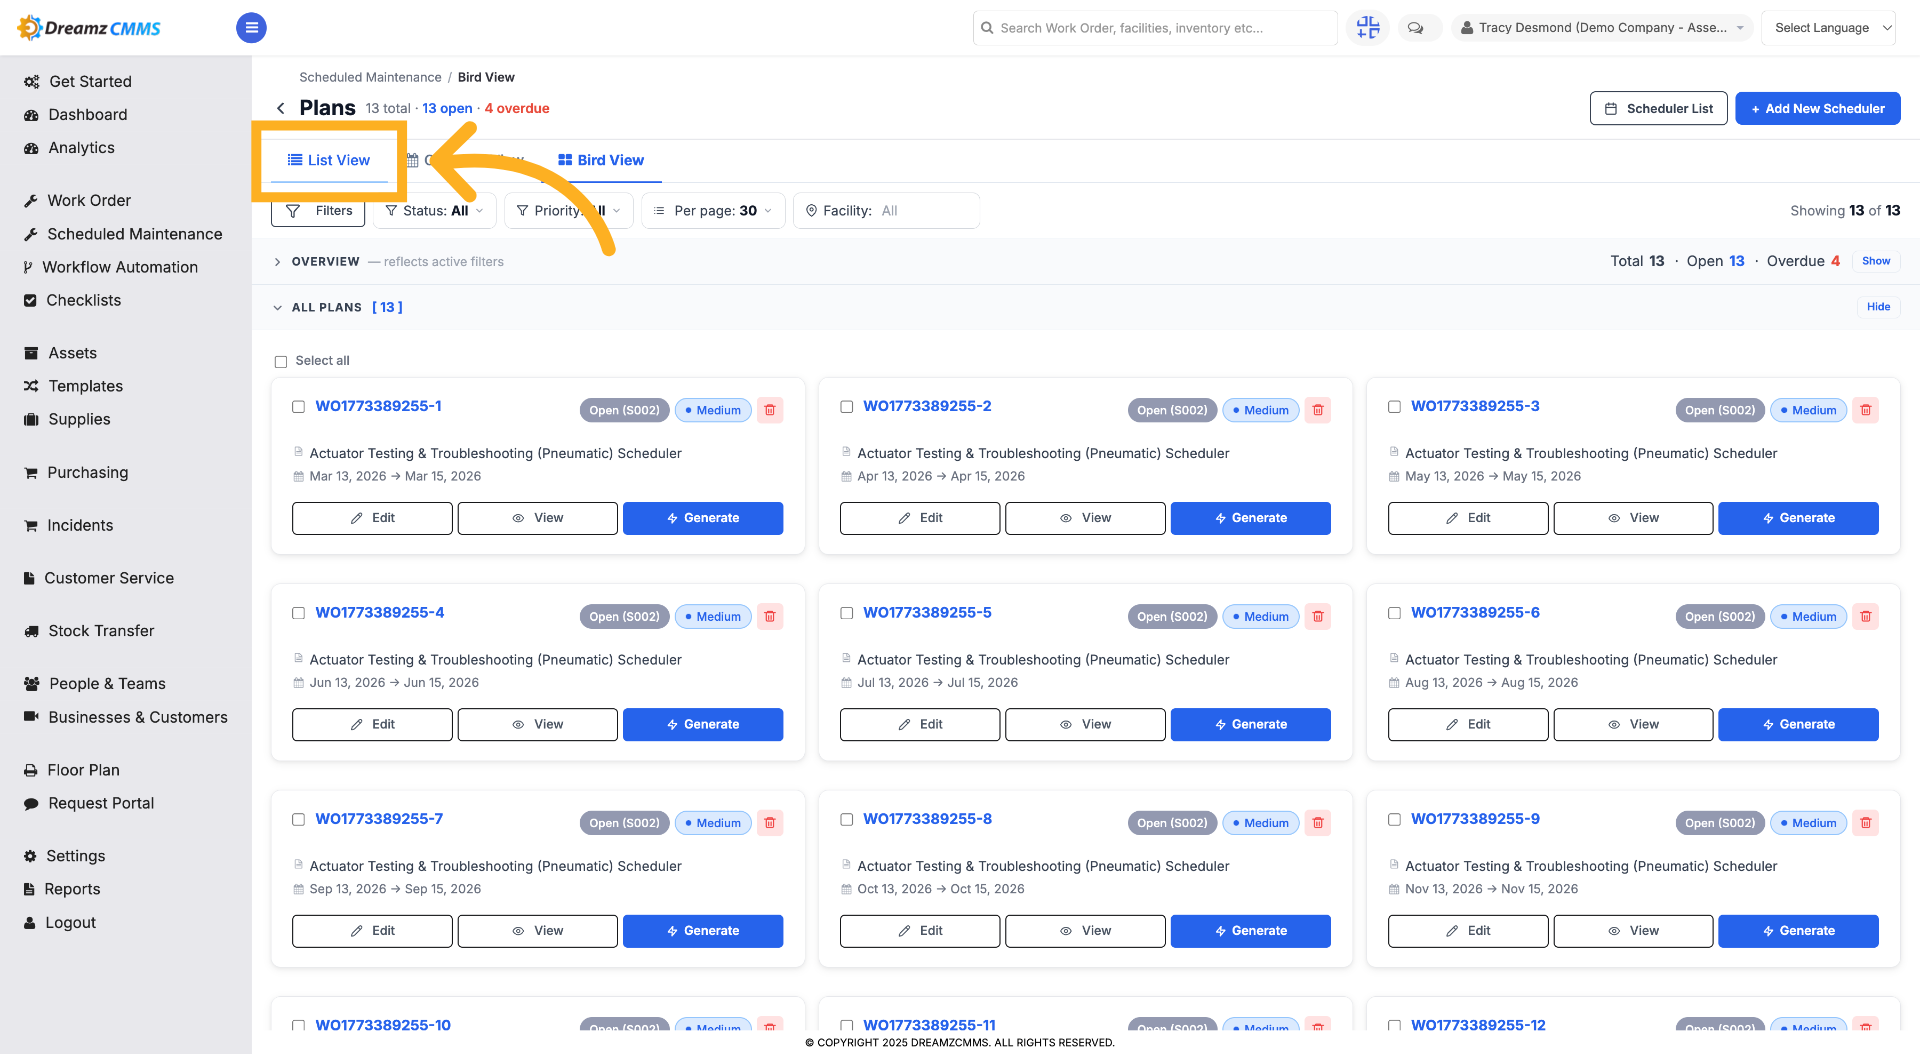Delete plan WO1773389255-1 with trash icon
Viewport: 1920px width, 1054px height.
770,410
